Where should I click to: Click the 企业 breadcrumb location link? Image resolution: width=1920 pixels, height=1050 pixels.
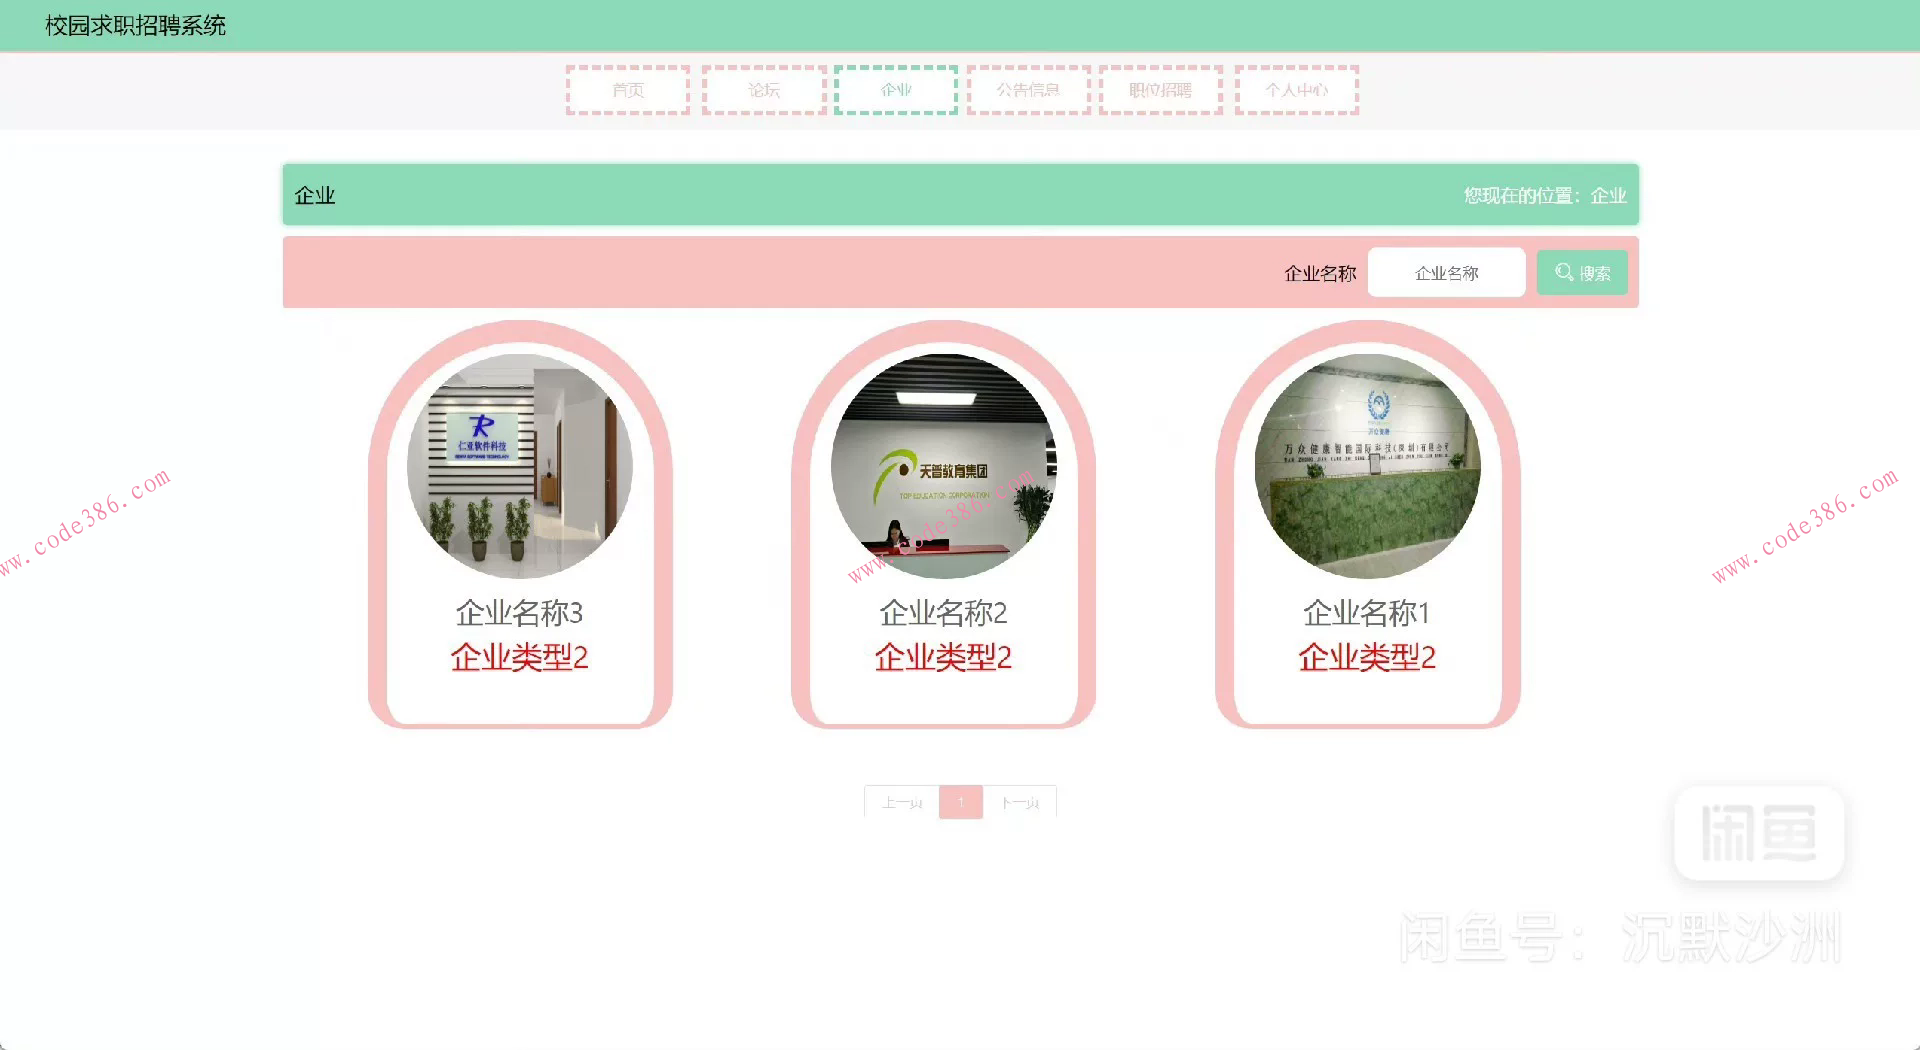click(1608, 195)
